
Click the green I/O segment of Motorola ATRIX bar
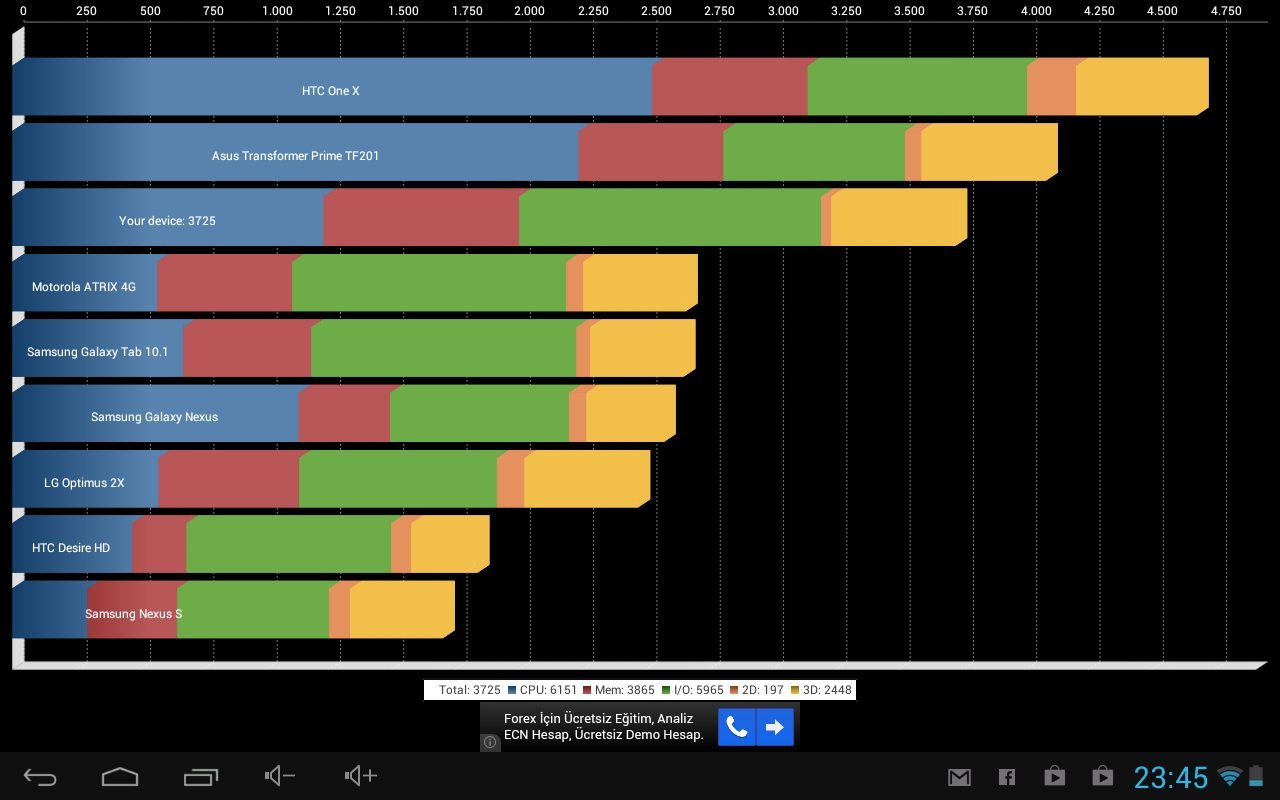(429, 283)
